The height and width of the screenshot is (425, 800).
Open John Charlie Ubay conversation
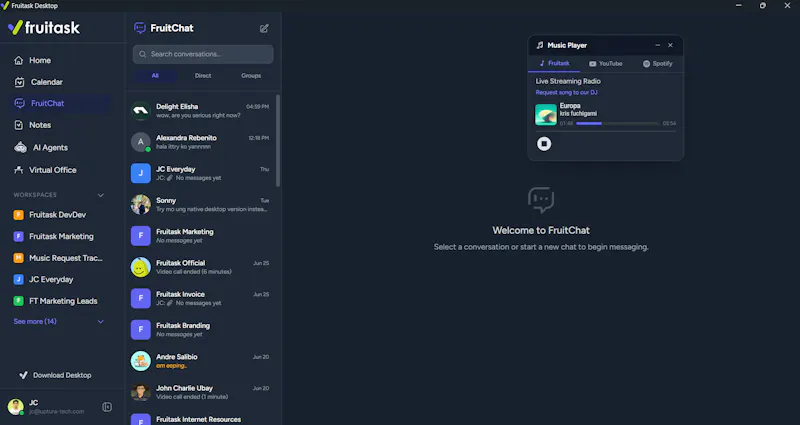coord(201,392)
